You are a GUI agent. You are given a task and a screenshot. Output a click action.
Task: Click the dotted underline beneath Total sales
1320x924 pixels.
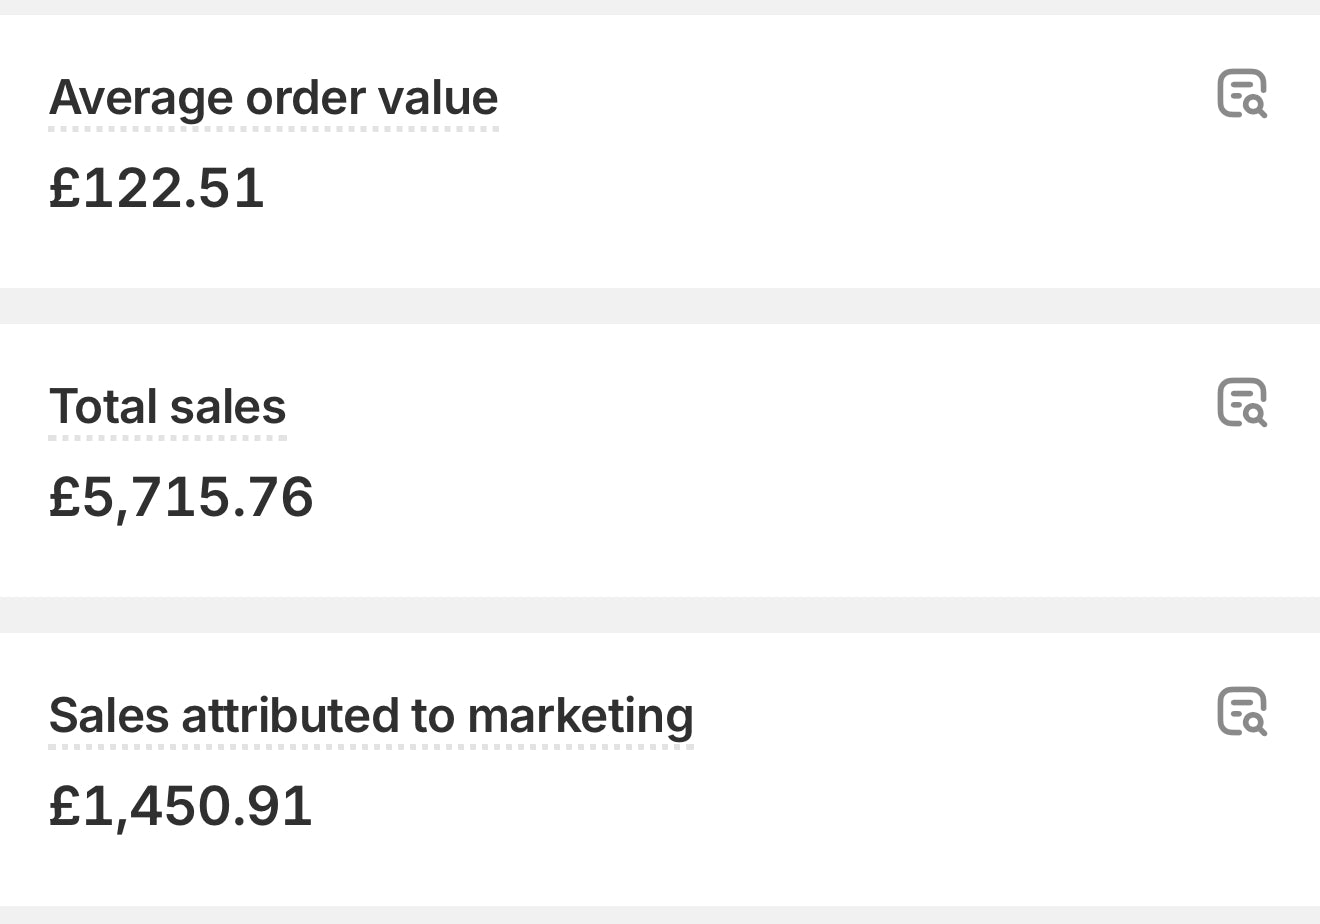167,437
